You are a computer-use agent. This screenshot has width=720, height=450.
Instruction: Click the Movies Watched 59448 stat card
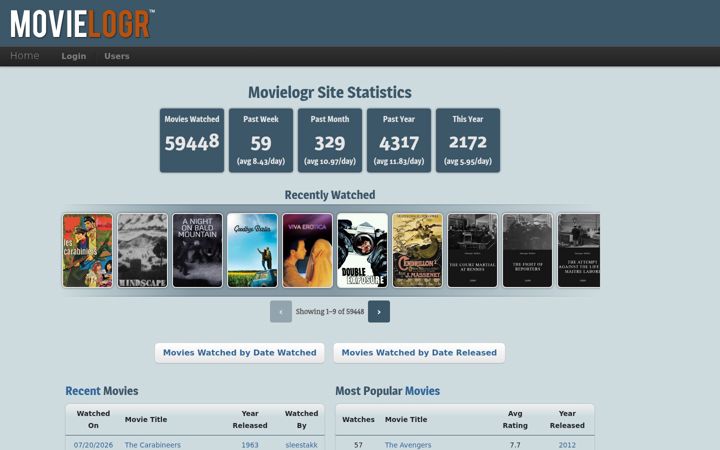[x=192, y=141]
